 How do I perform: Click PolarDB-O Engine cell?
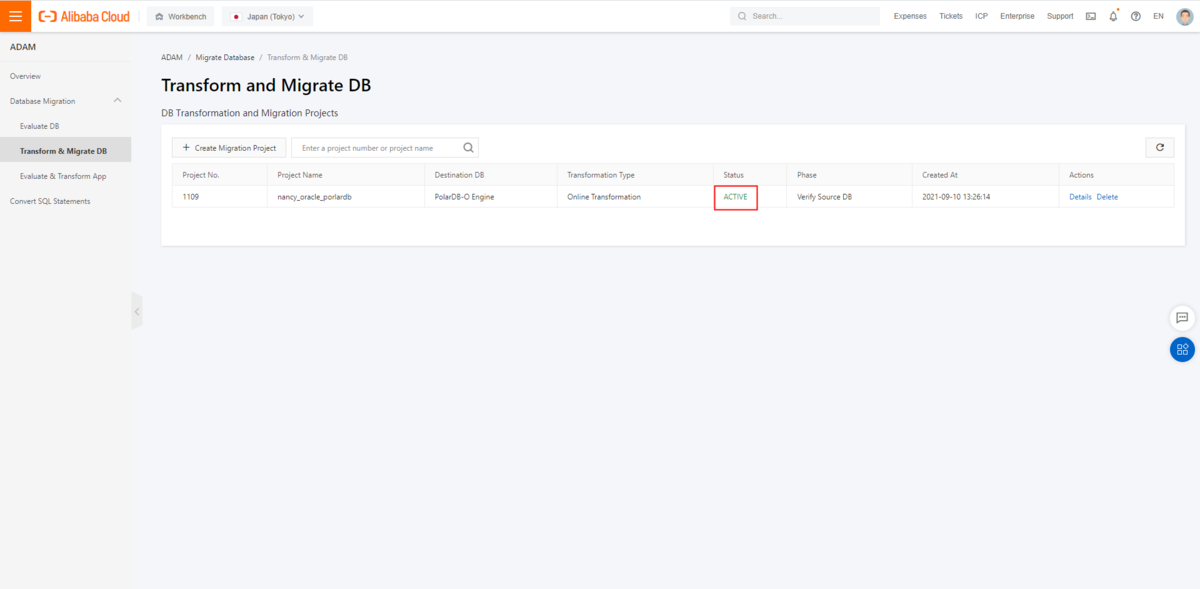click(464, 197)
